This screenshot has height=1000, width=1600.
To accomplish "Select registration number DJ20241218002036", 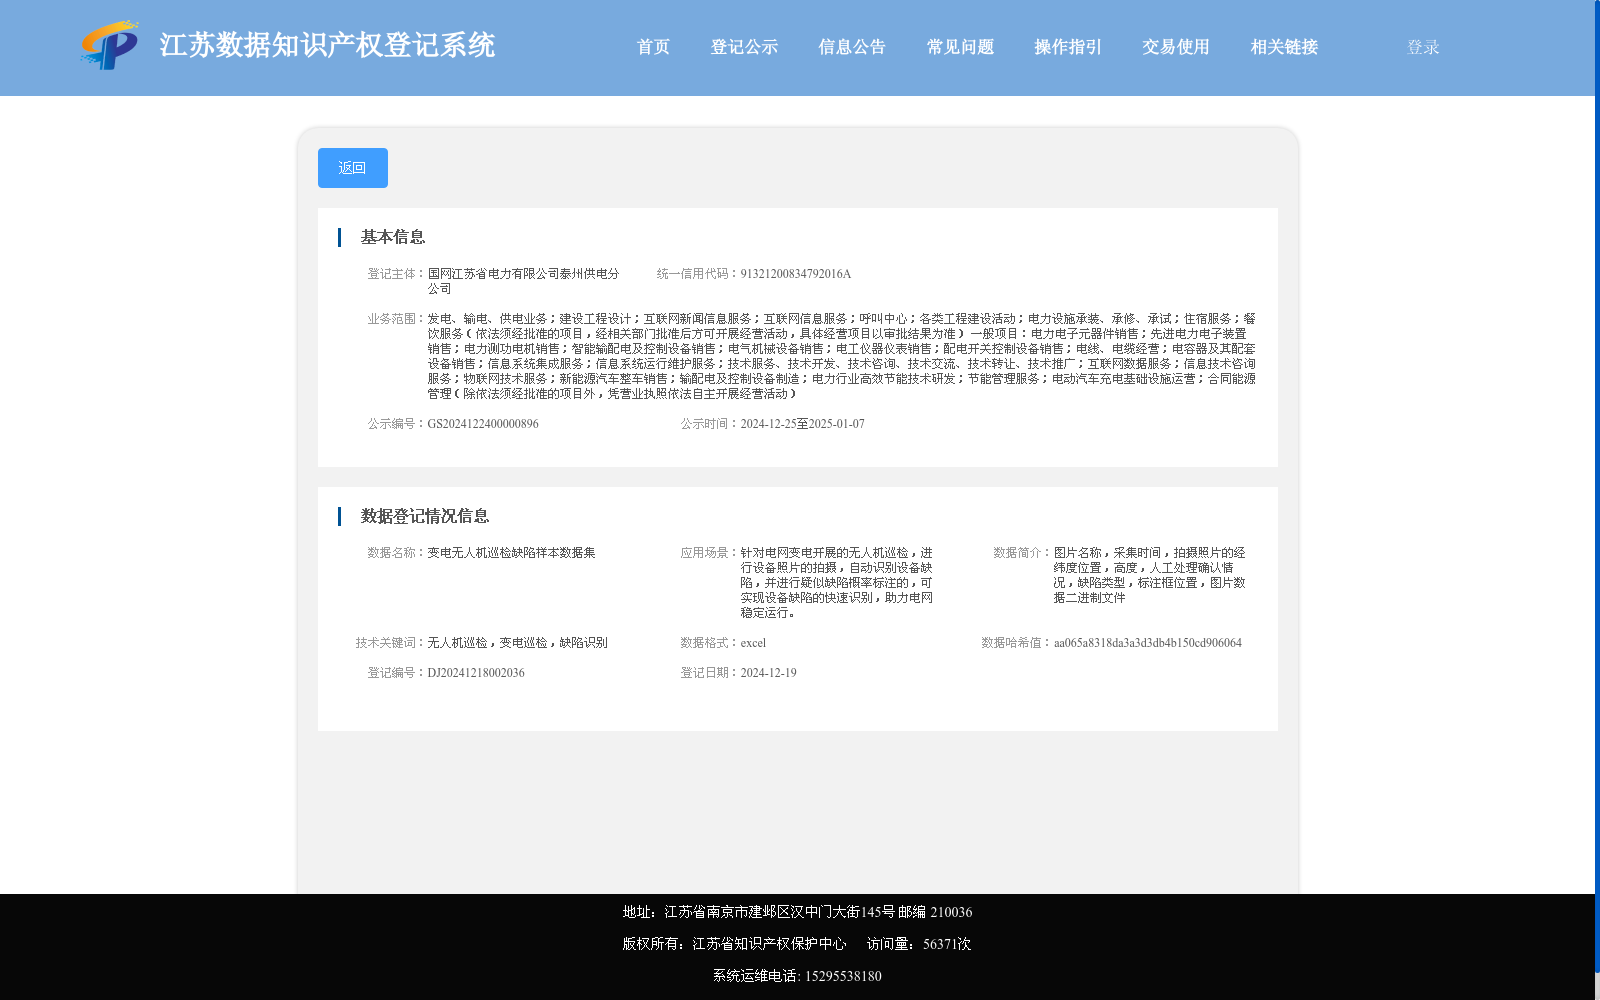I will (x=476, y=673).
